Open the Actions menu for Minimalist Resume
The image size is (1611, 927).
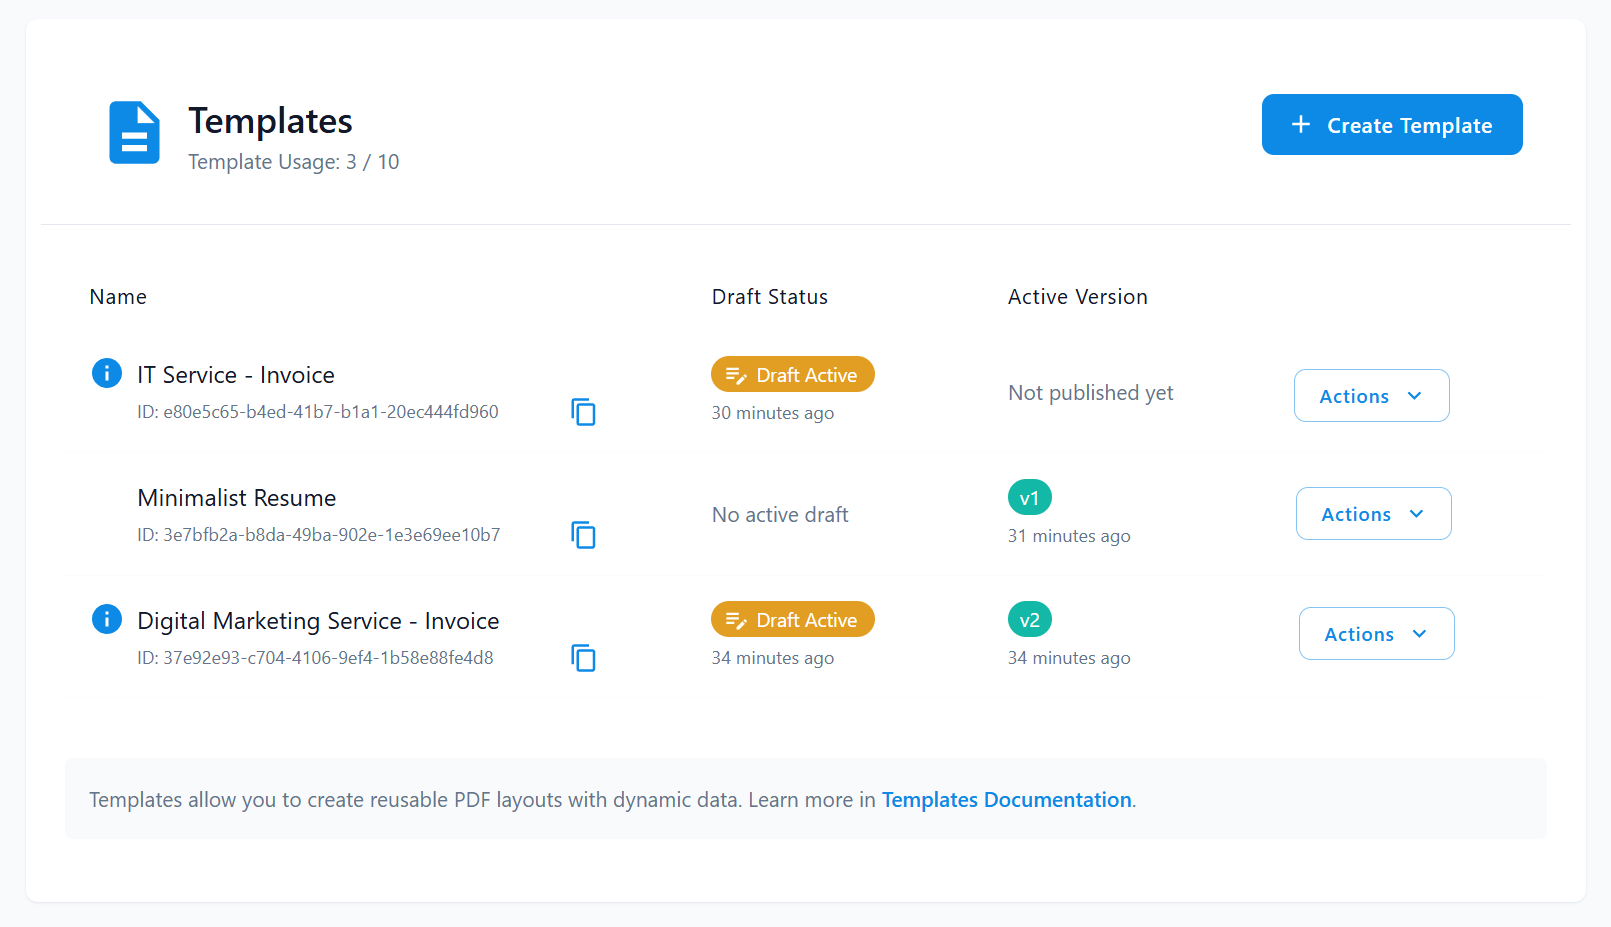point(1373,513)
